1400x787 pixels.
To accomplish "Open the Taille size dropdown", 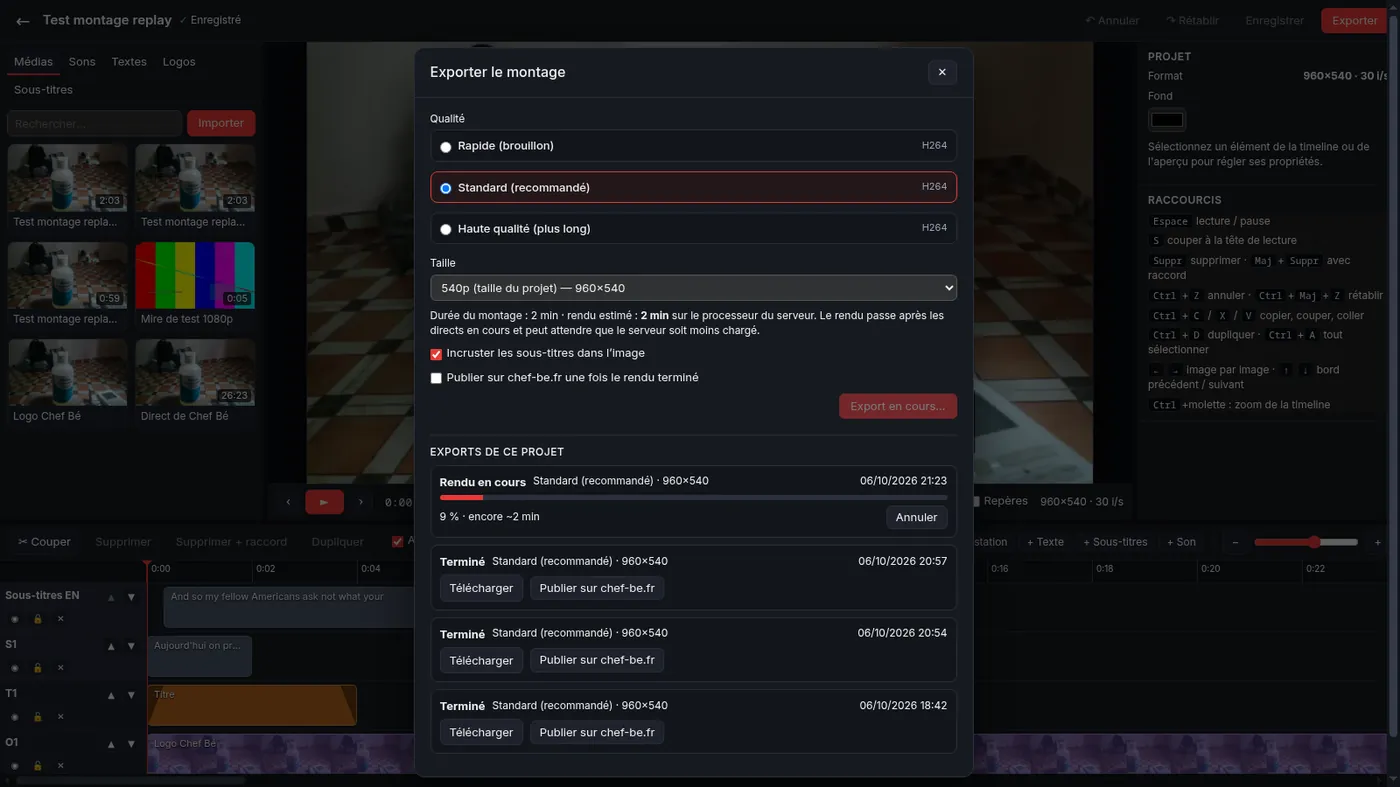I will 693,288.
